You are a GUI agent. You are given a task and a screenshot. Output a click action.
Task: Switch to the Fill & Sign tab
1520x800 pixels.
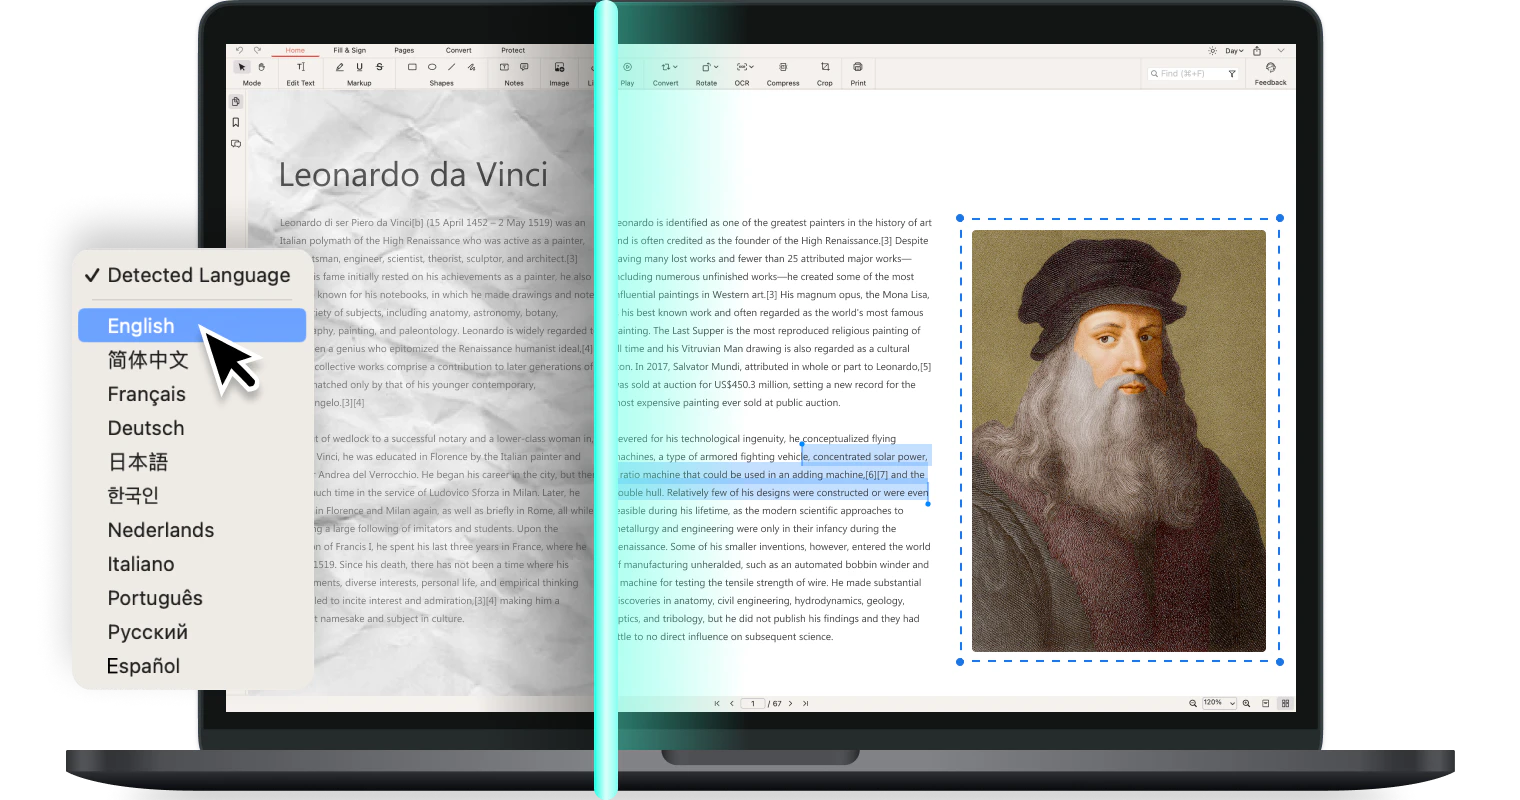tap(349, 50)
